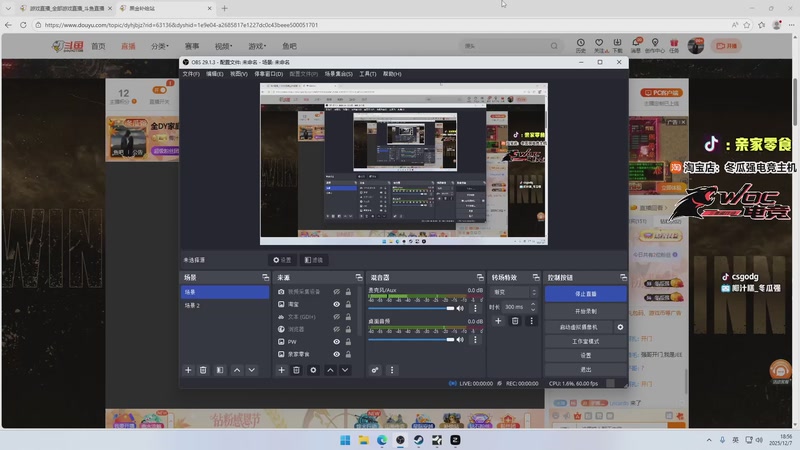Open OBS 场景集合(S) menu
This screenshot has width=800, height=450.
coord(339,74)
